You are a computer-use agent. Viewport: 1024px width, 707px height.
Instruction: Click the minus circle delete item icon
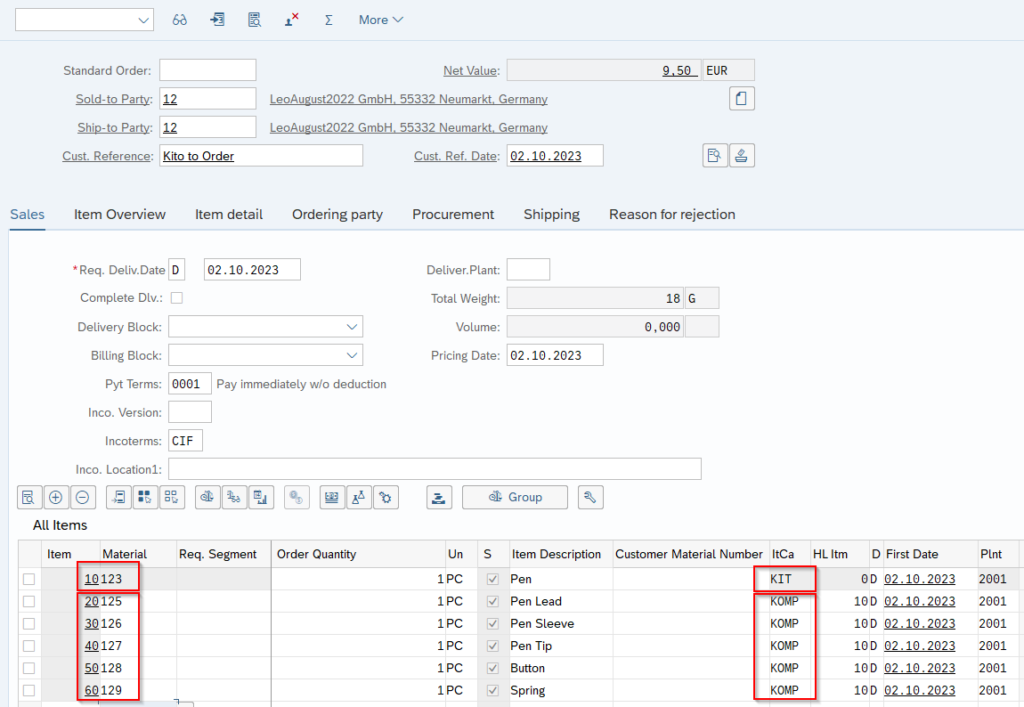tap(82, 497)
